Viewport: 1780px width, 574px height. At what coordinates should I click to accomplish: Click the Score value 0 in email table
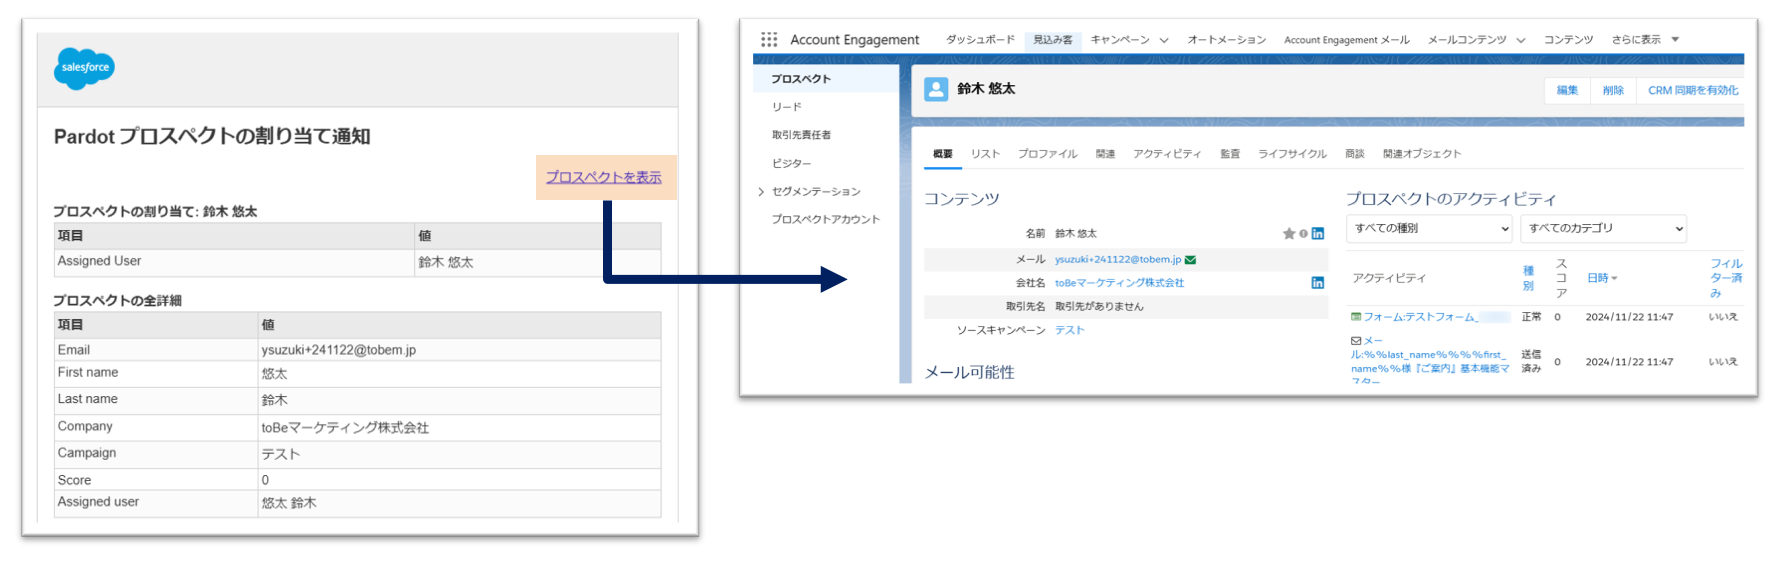[x=265, y=480]
